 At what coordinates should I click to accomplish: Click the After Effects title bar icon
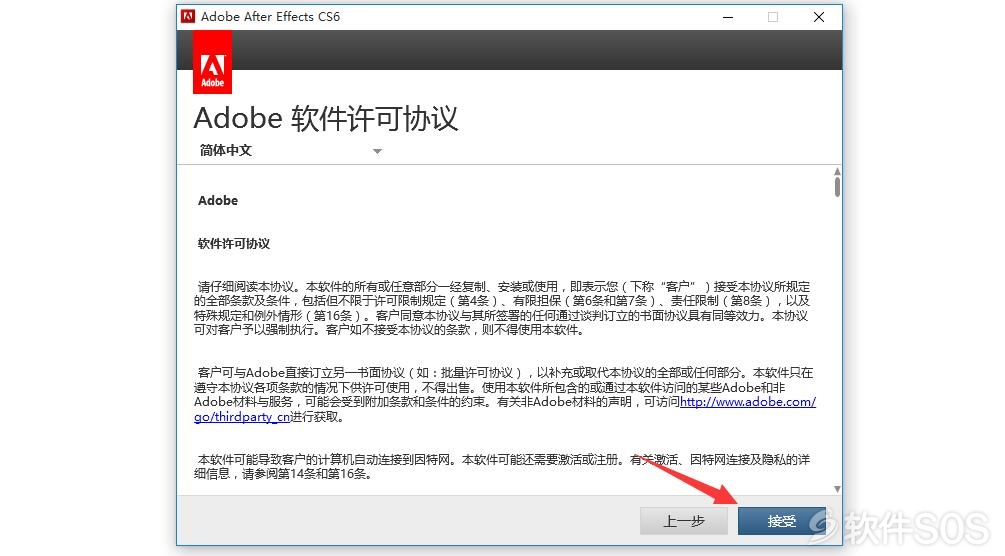(x=188, y=17)
